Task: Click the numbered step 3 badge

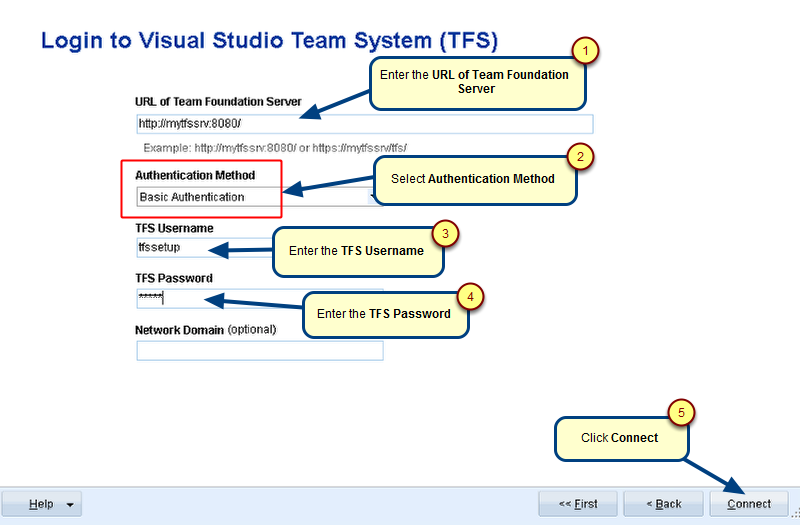Action: coord(449,233)
